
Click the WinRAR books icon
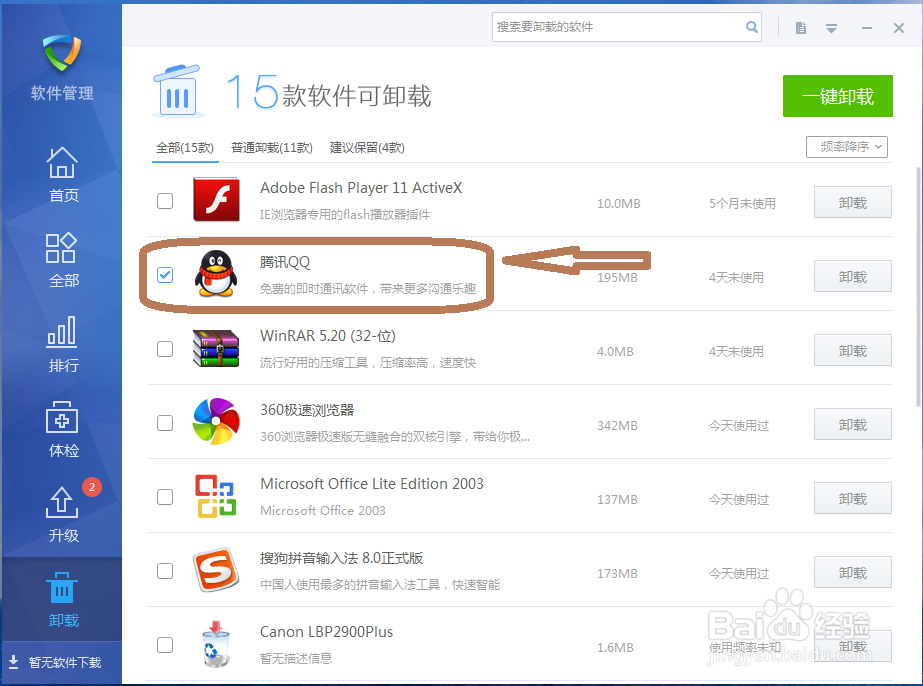tap(216, 348)
